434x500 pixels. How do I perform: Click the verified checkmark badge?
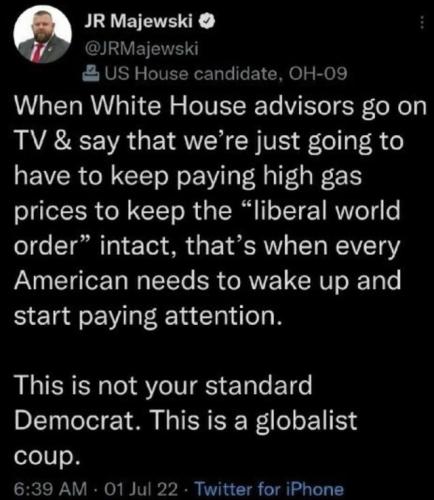[x=207, y=22]
